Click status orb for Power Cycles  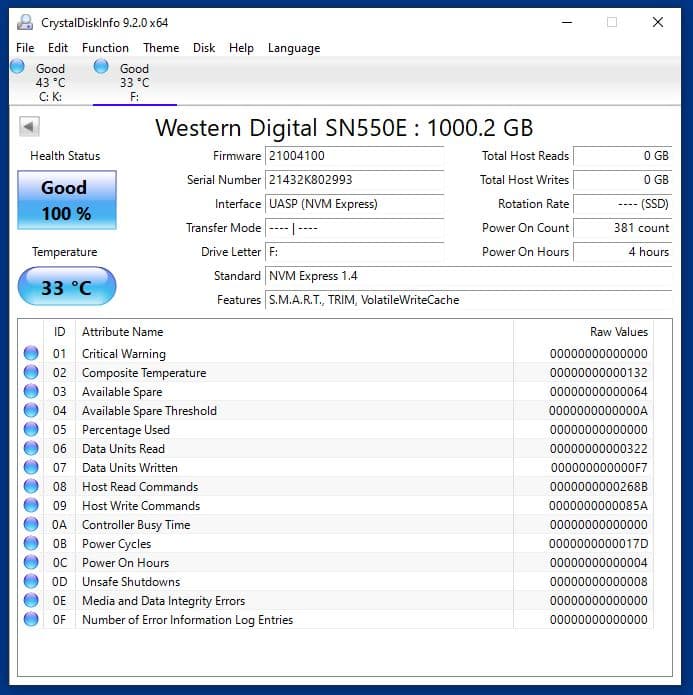coord(31,543)
